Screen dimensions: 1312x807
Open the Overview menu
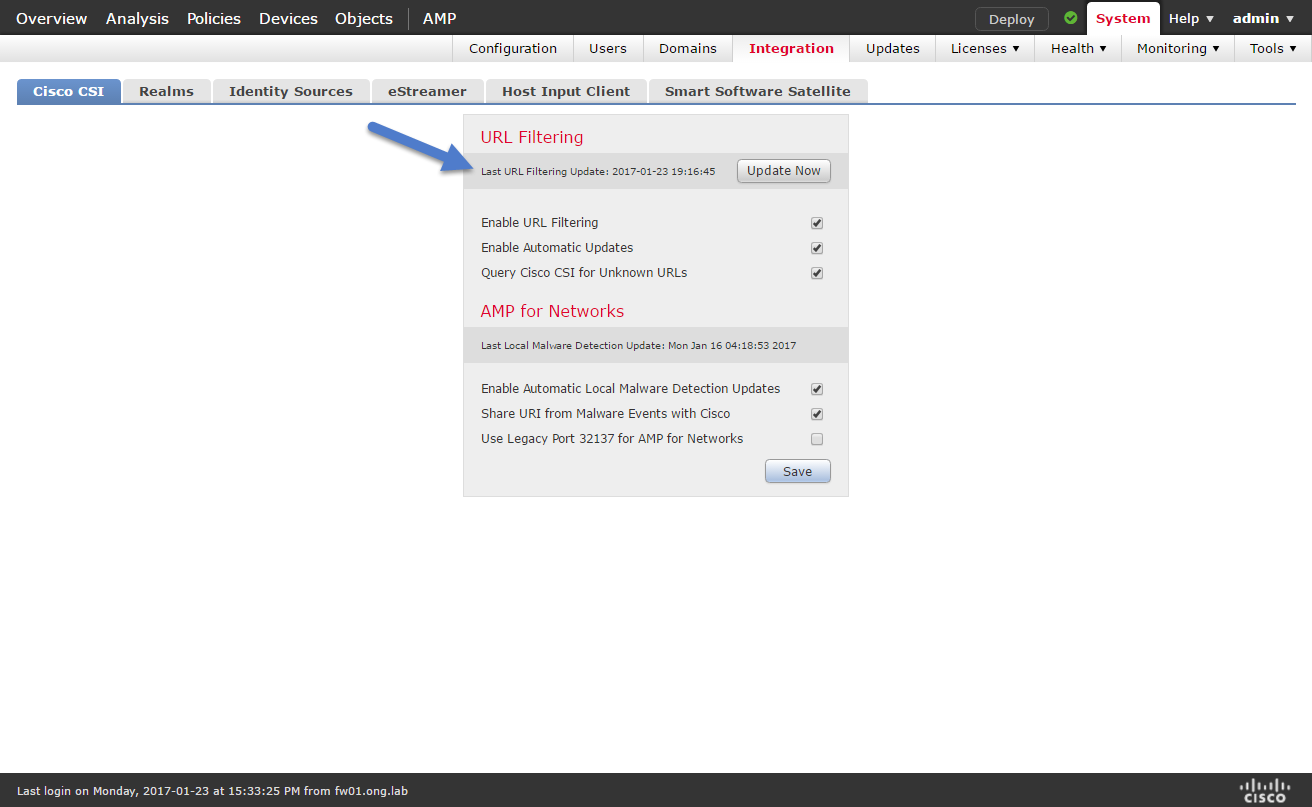click(x=52, y=18)
